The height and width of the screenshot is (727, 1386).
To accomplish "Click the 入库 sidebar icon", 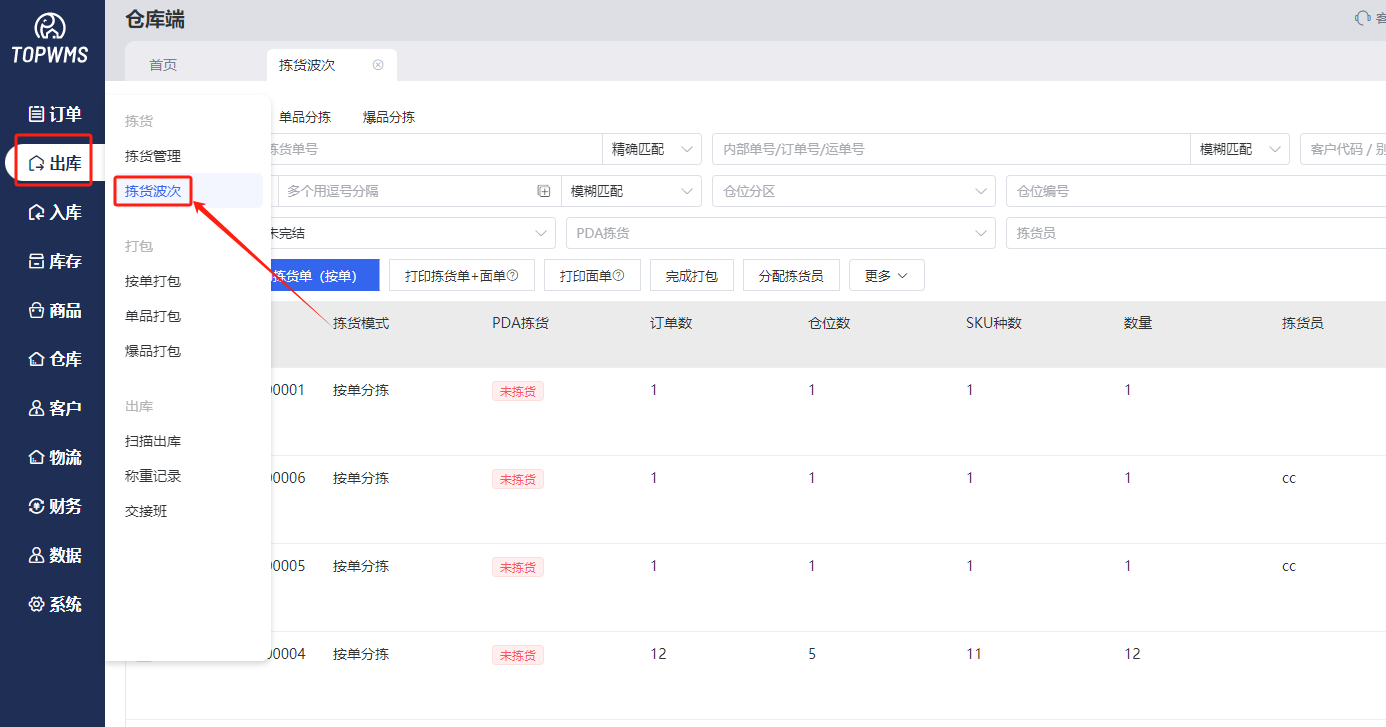I will (x=36, y=212).
